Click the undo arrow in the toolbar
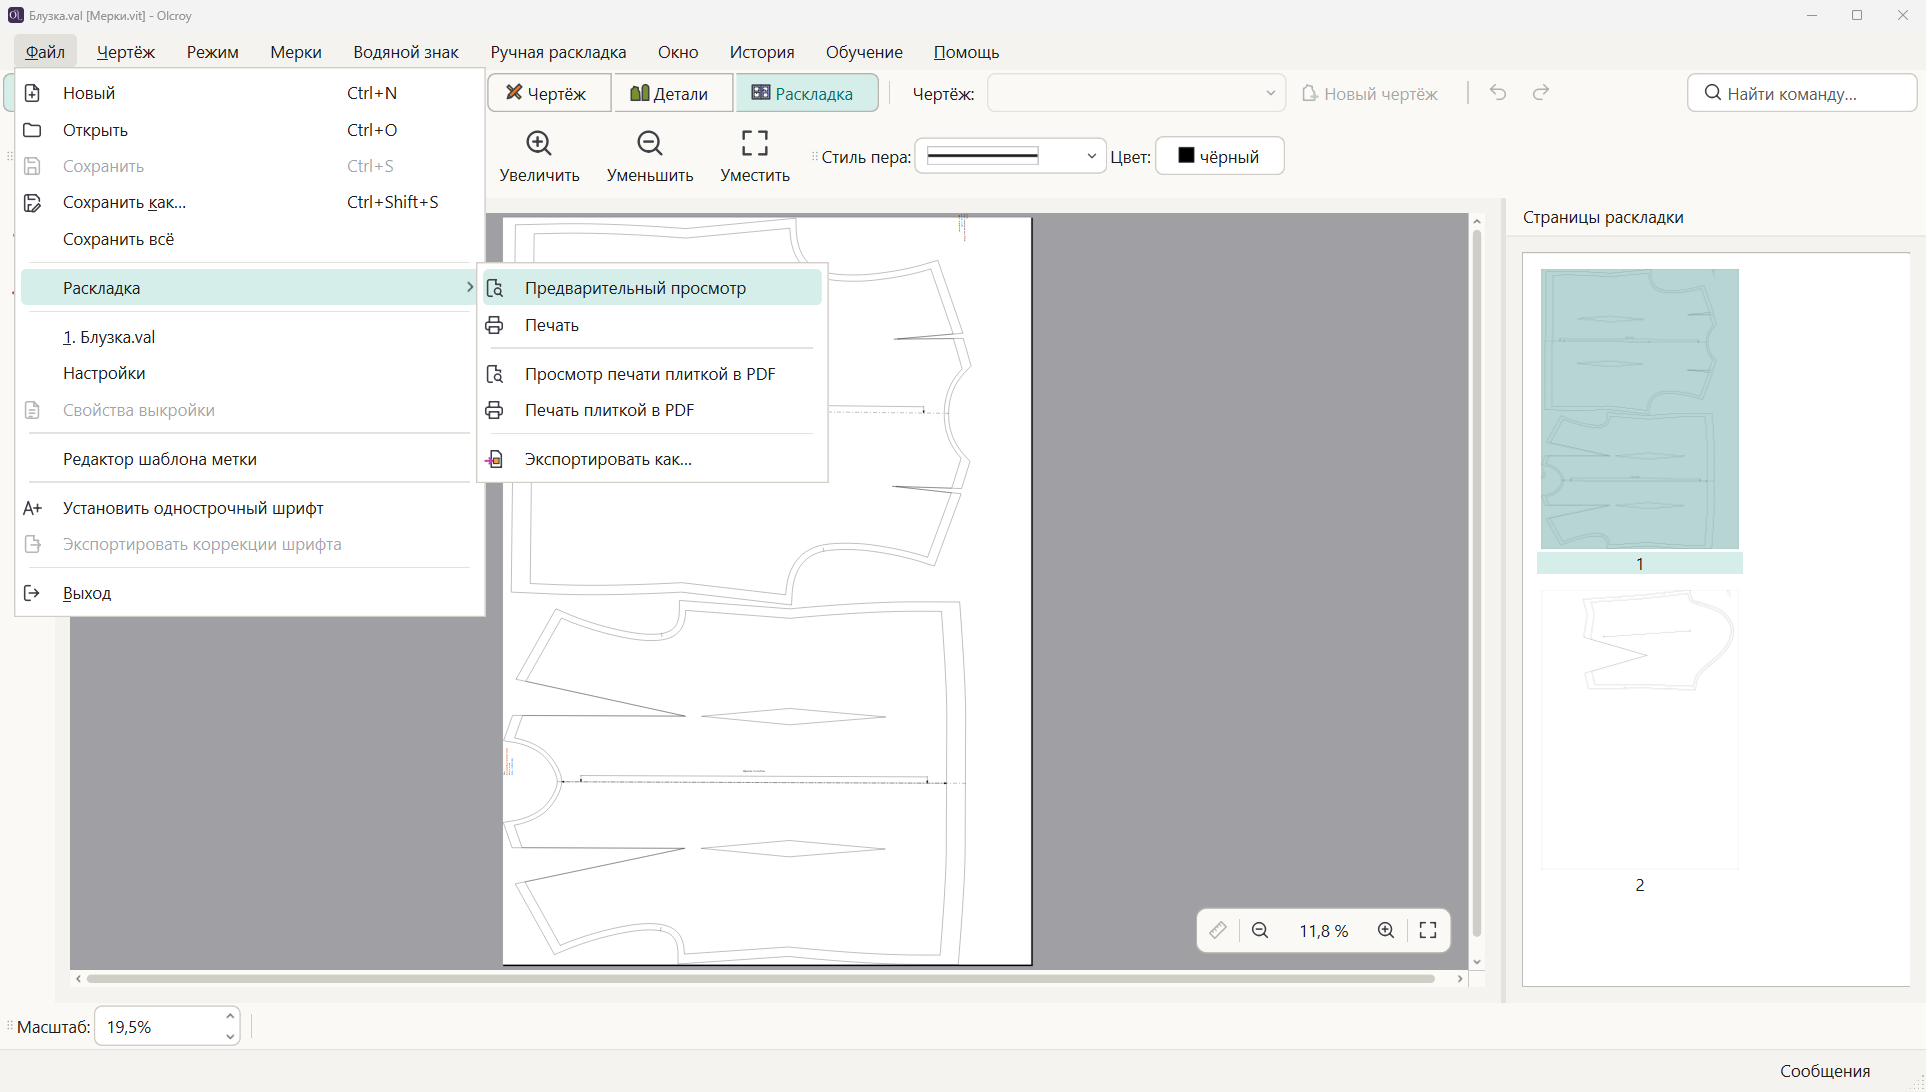1926x1092 pixels. pyautogui.click(x=1498, y=93)
